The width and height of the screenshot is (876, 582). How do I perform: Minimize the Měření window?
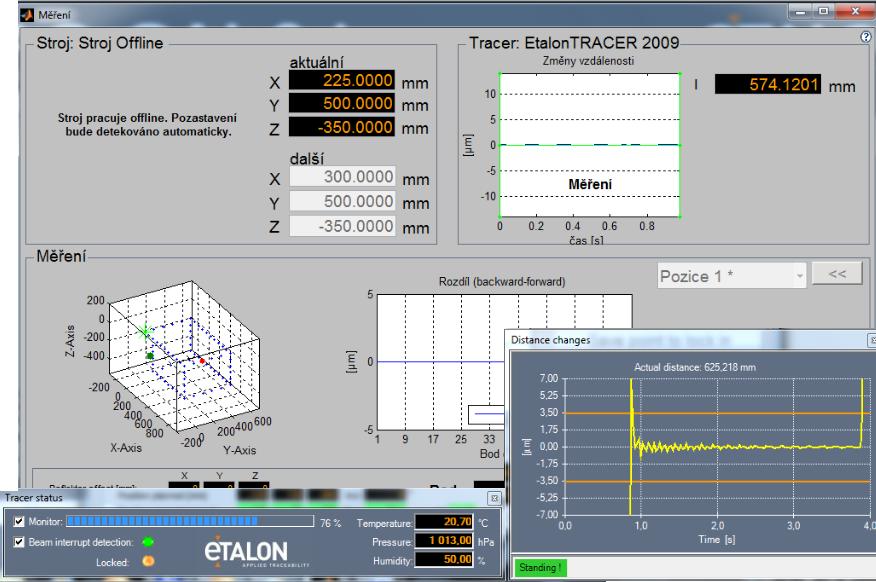(801, 11)
